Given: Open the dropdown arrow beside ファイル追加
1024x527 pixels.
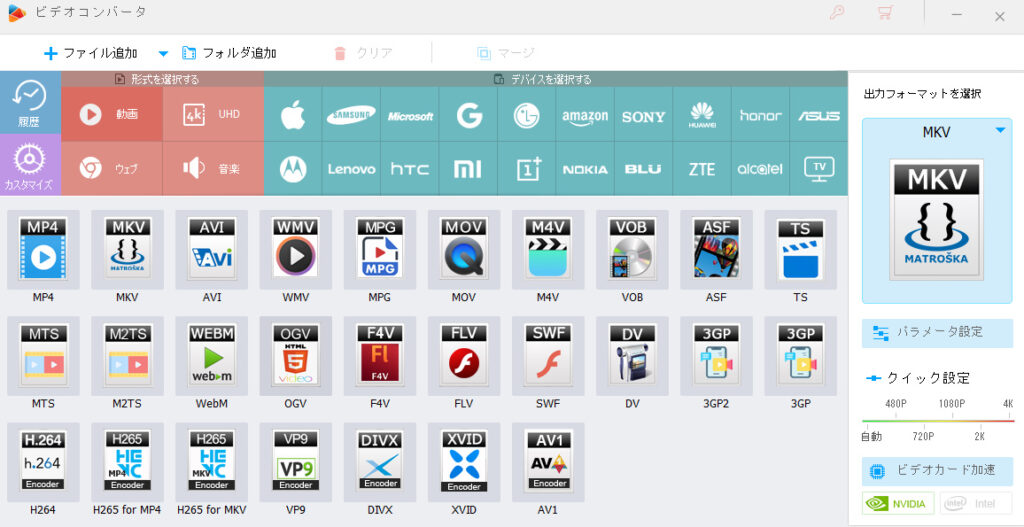Looking at the screenshot, I should pos(163,53).
